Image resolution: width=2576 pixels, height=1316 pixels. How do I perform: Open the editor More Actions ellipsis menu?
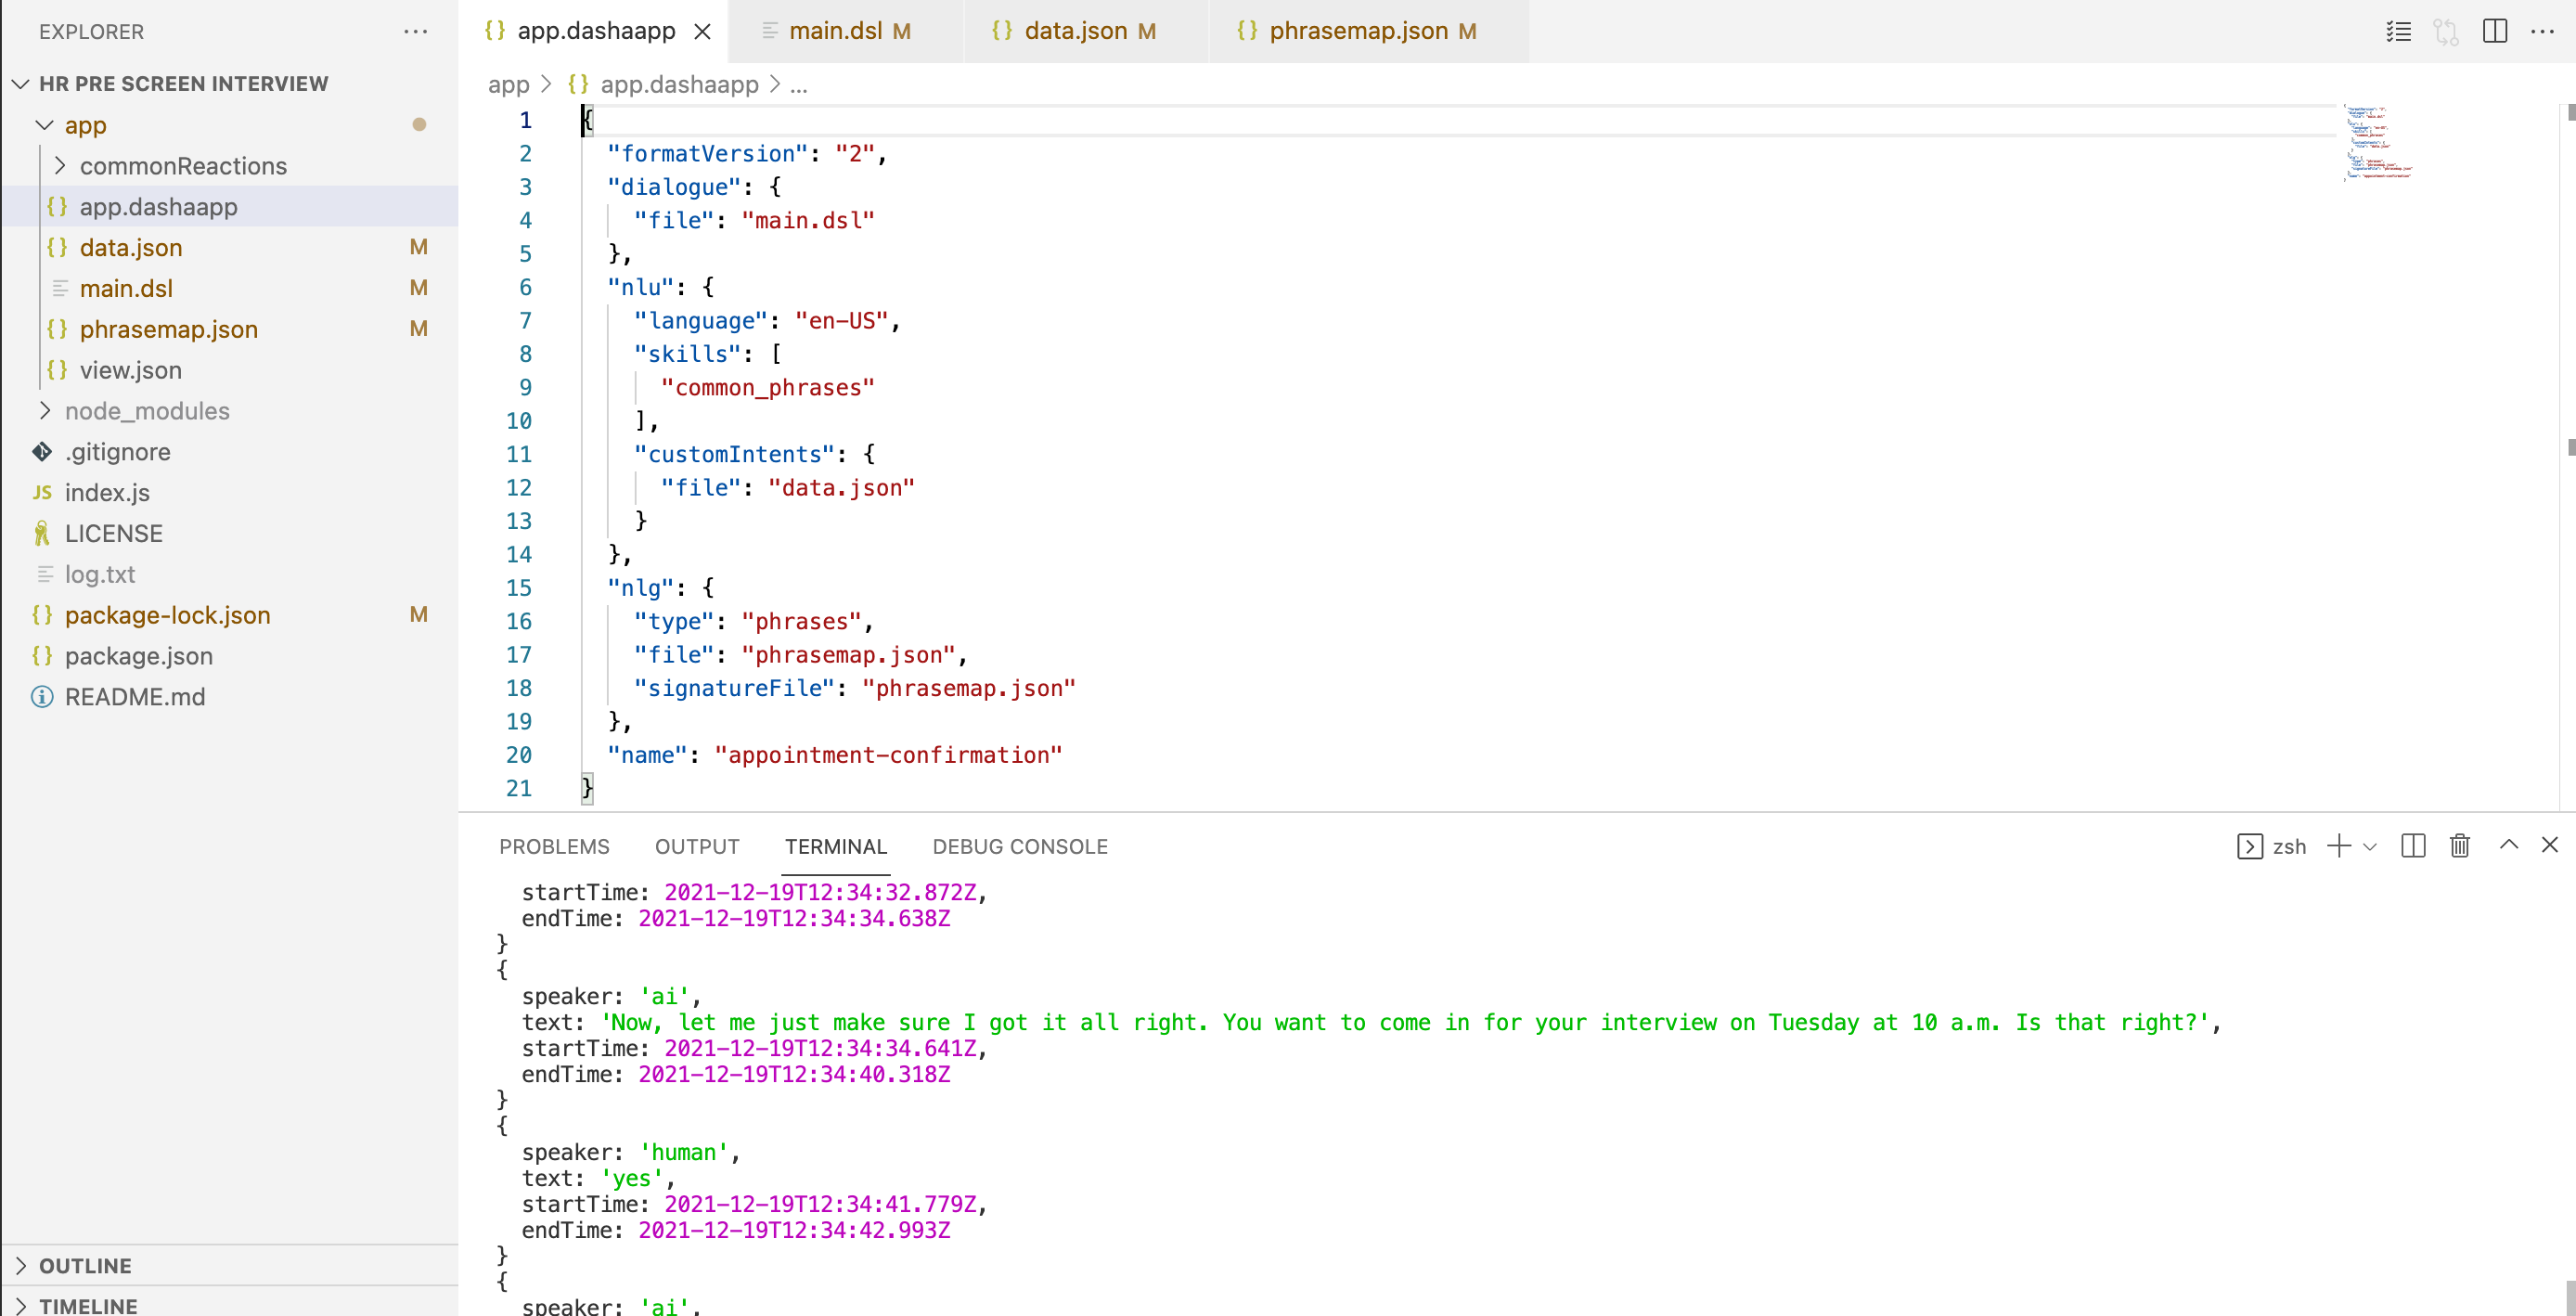[x=2542, y=31]
